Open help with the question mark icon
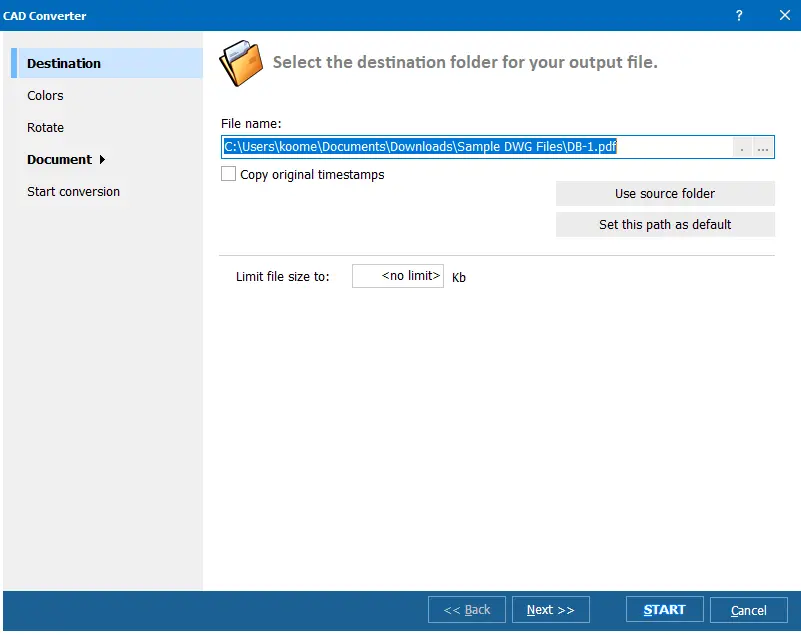 pyautogui.click(x=739, y=15)
